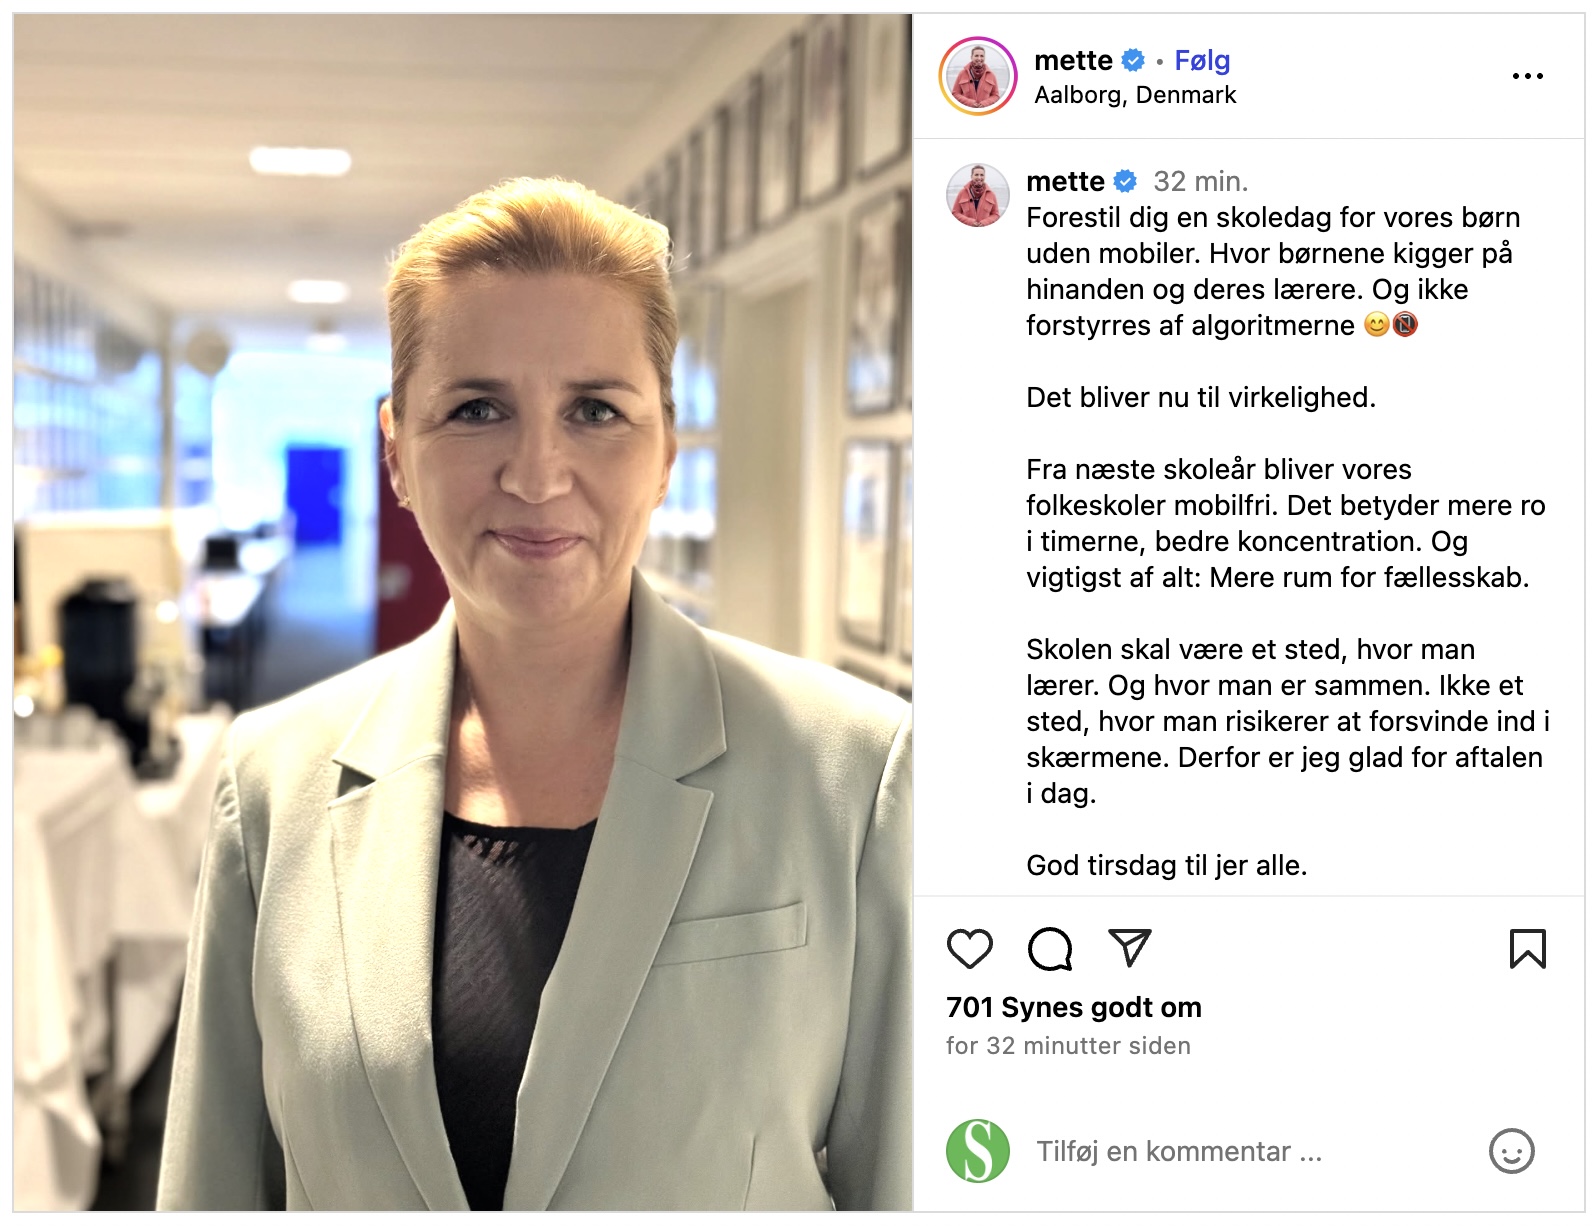The width and height of the screenshot is (1592, 1226).
Task: Open comments with the speech bubble icon
Action: pos(1050,948)
